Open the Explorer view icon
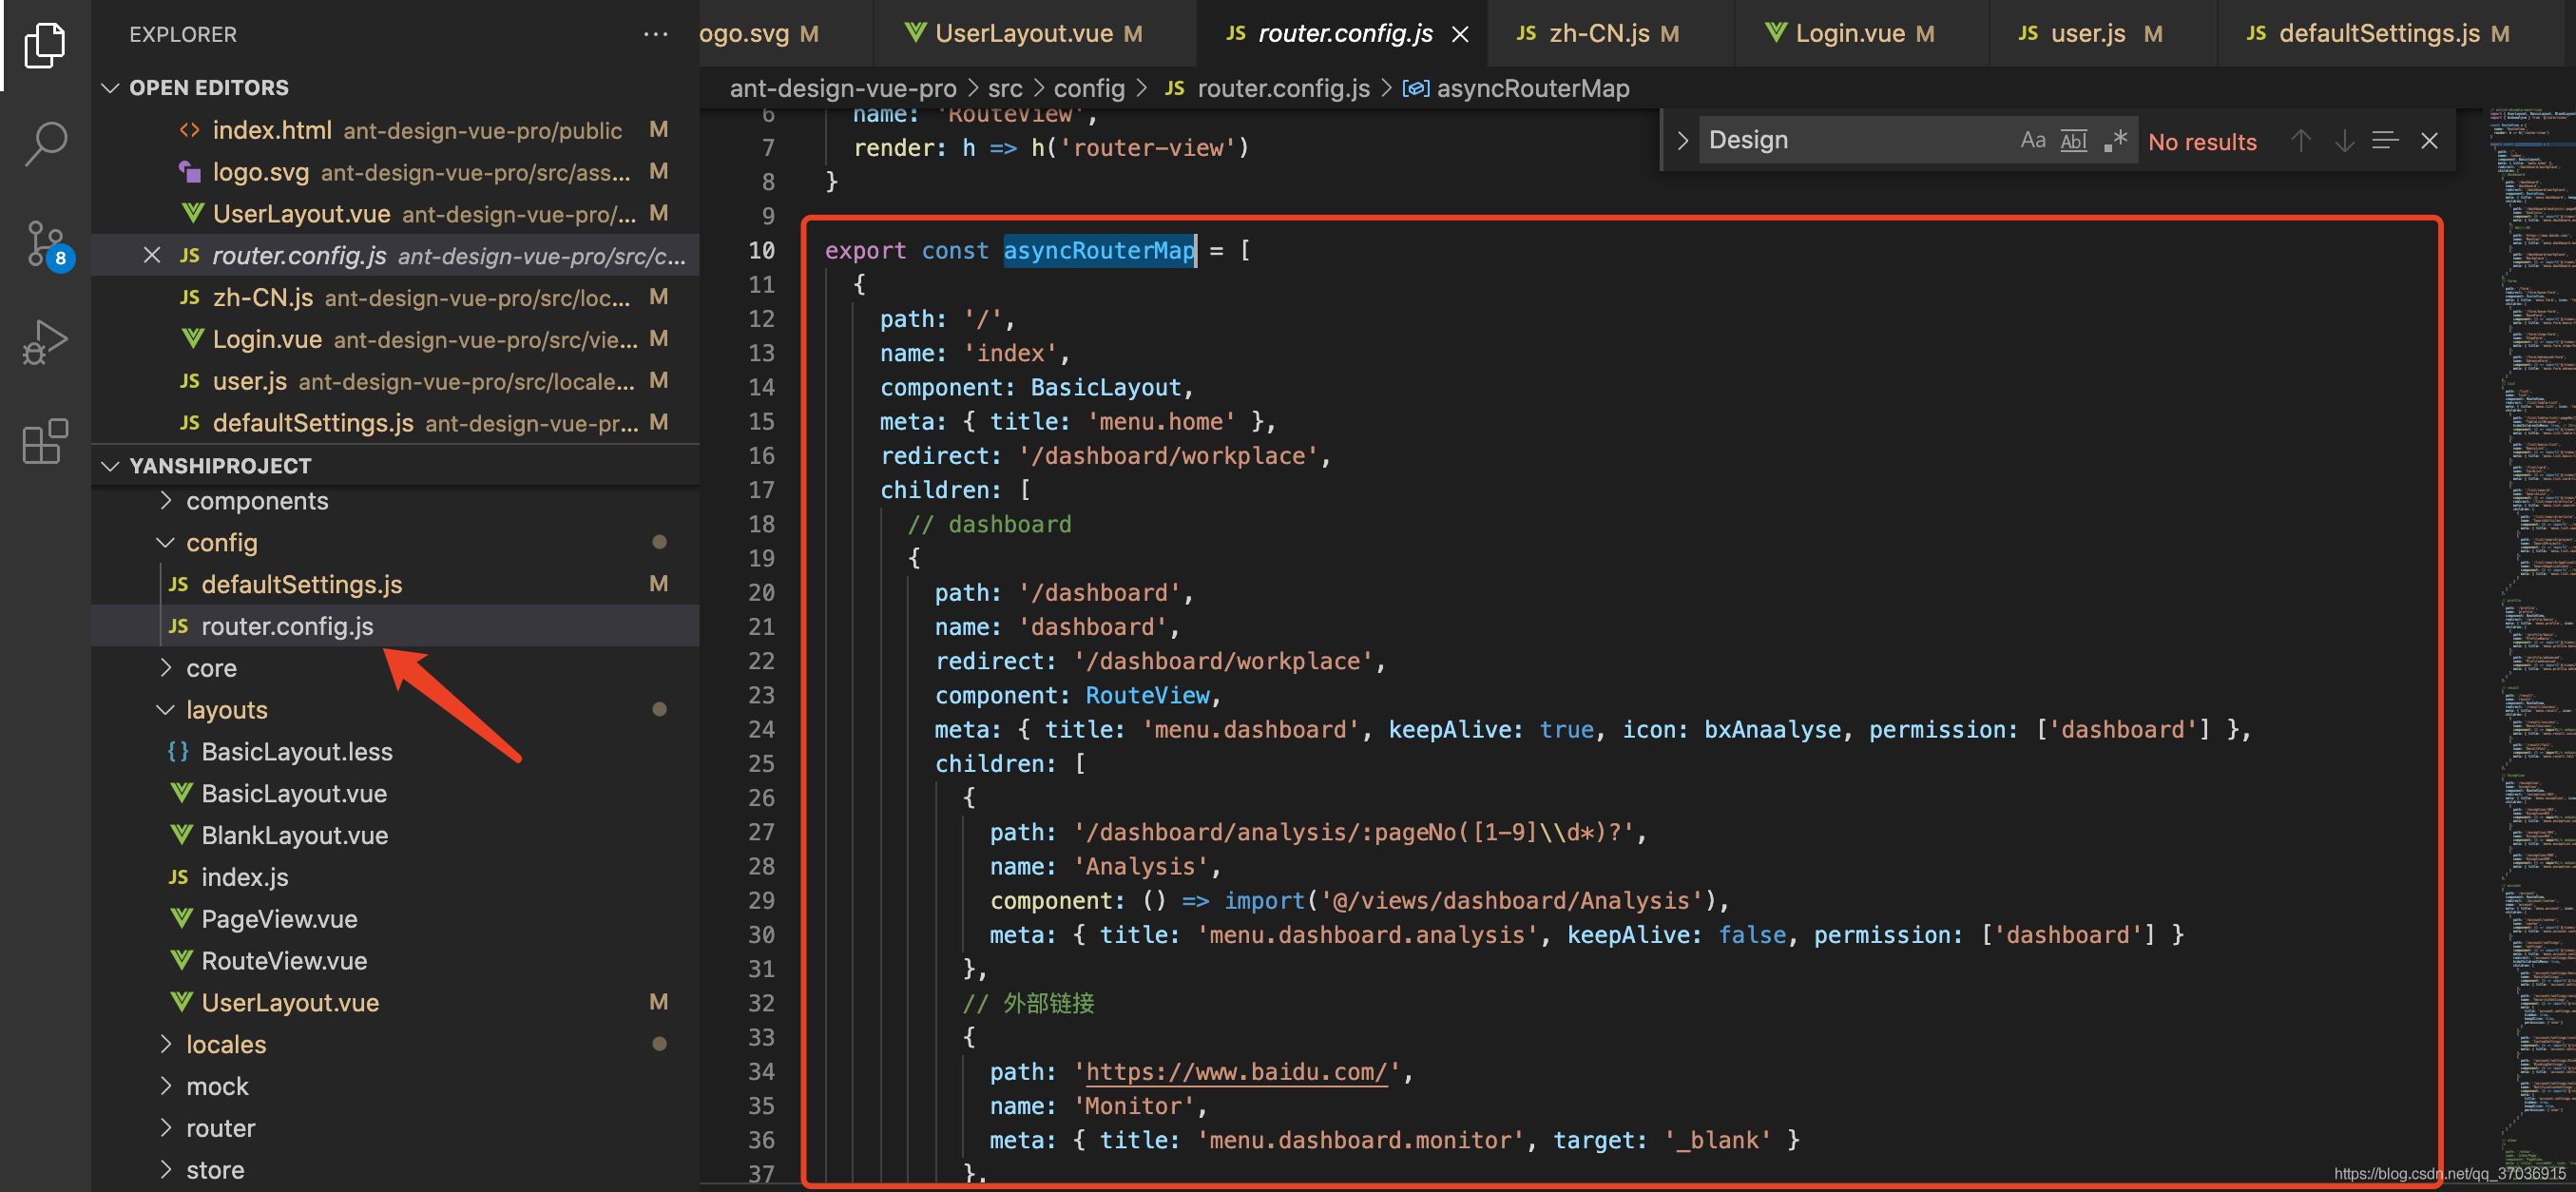2576x1192 pixels. click(44, 45)
